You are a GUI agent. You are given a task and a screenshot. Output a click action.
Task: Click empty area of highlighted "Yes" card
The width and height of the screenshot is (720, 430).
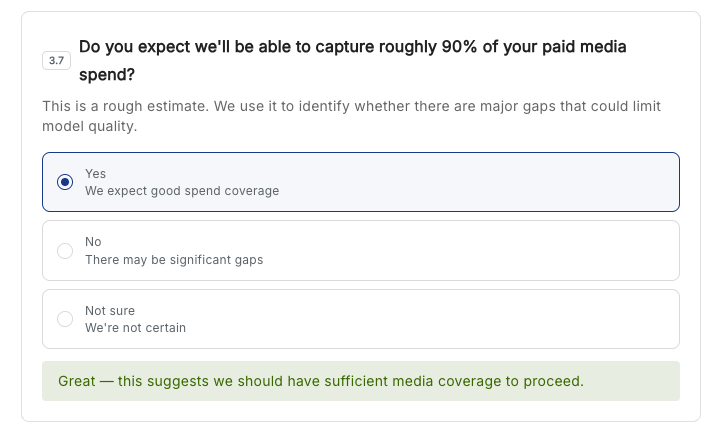pos(459,182)
